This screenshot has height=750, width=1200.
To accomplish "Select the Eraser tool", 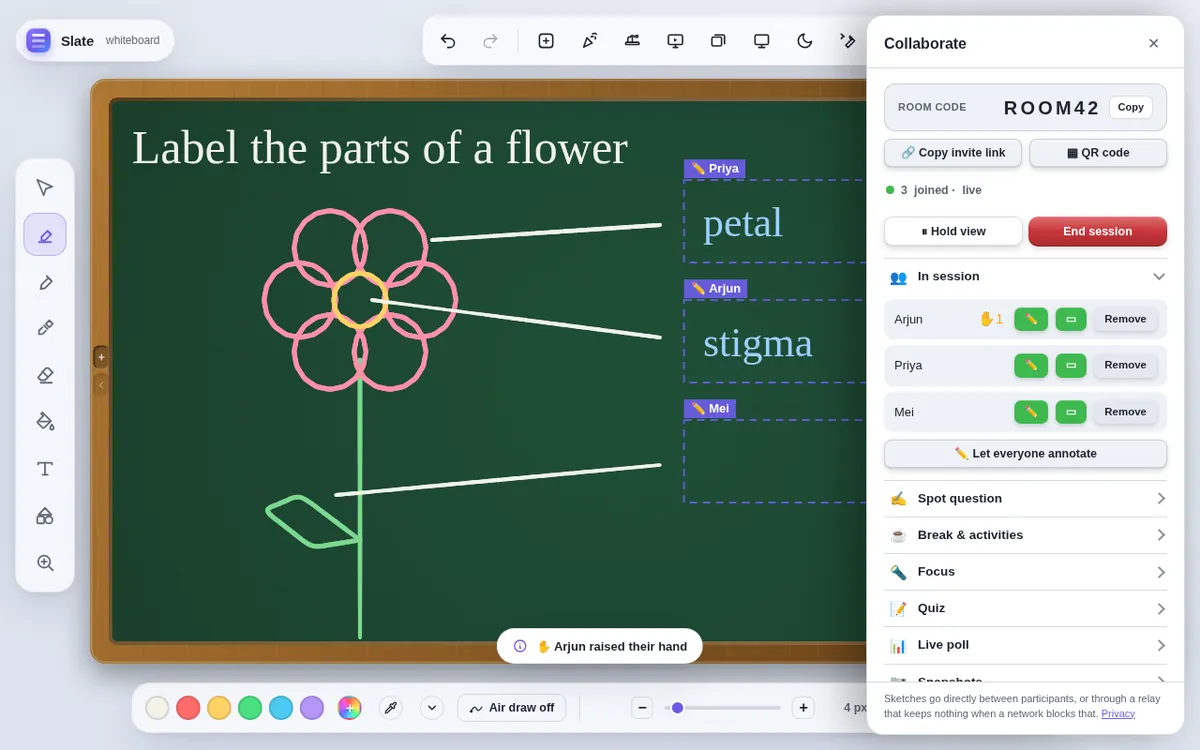I will tap(45, 375).
